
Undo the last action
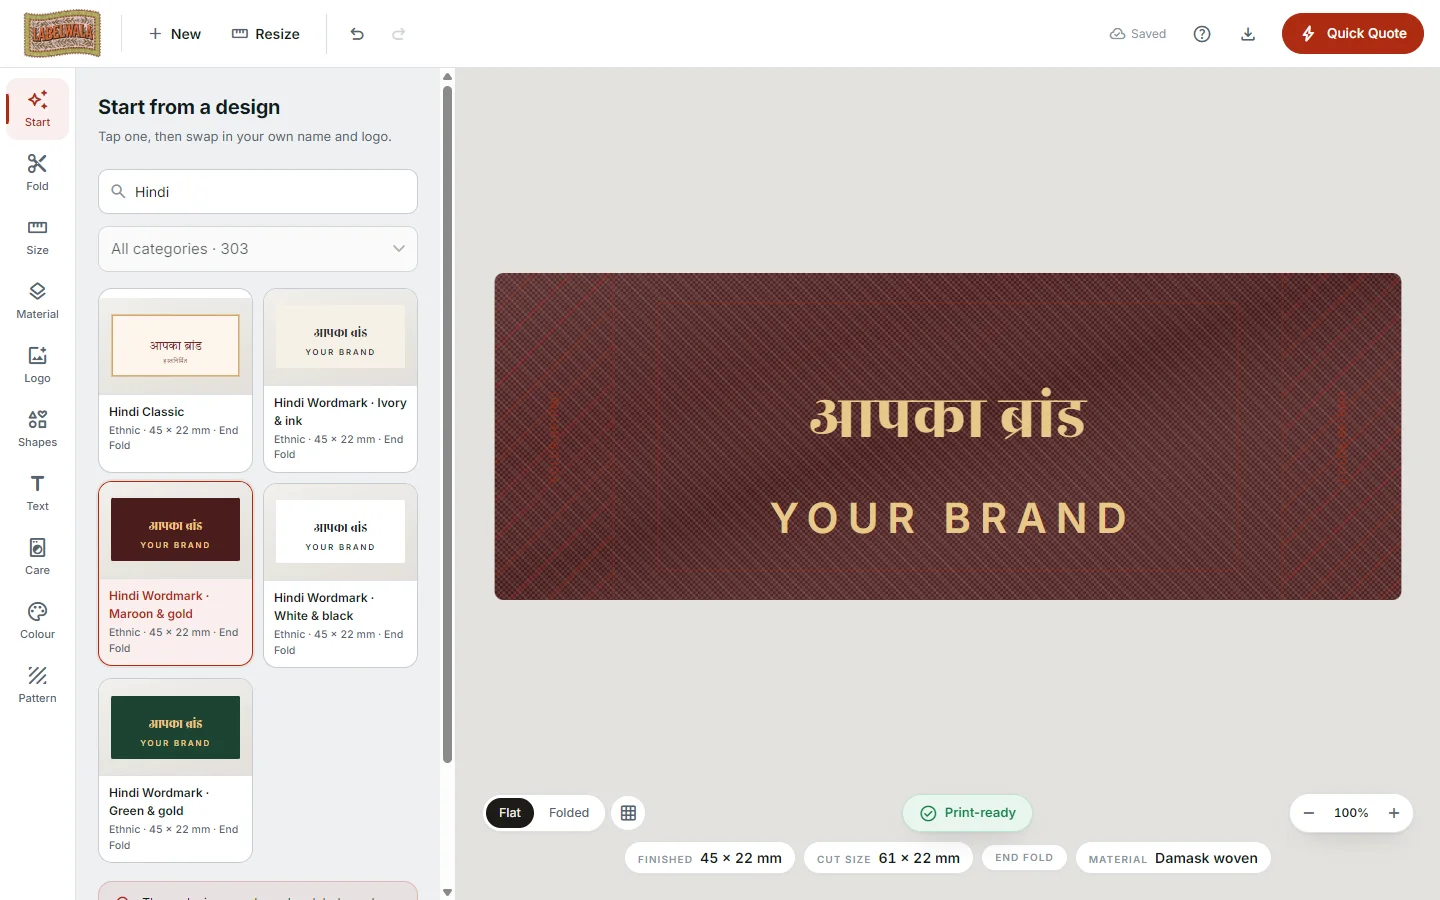tap(357, 34)
